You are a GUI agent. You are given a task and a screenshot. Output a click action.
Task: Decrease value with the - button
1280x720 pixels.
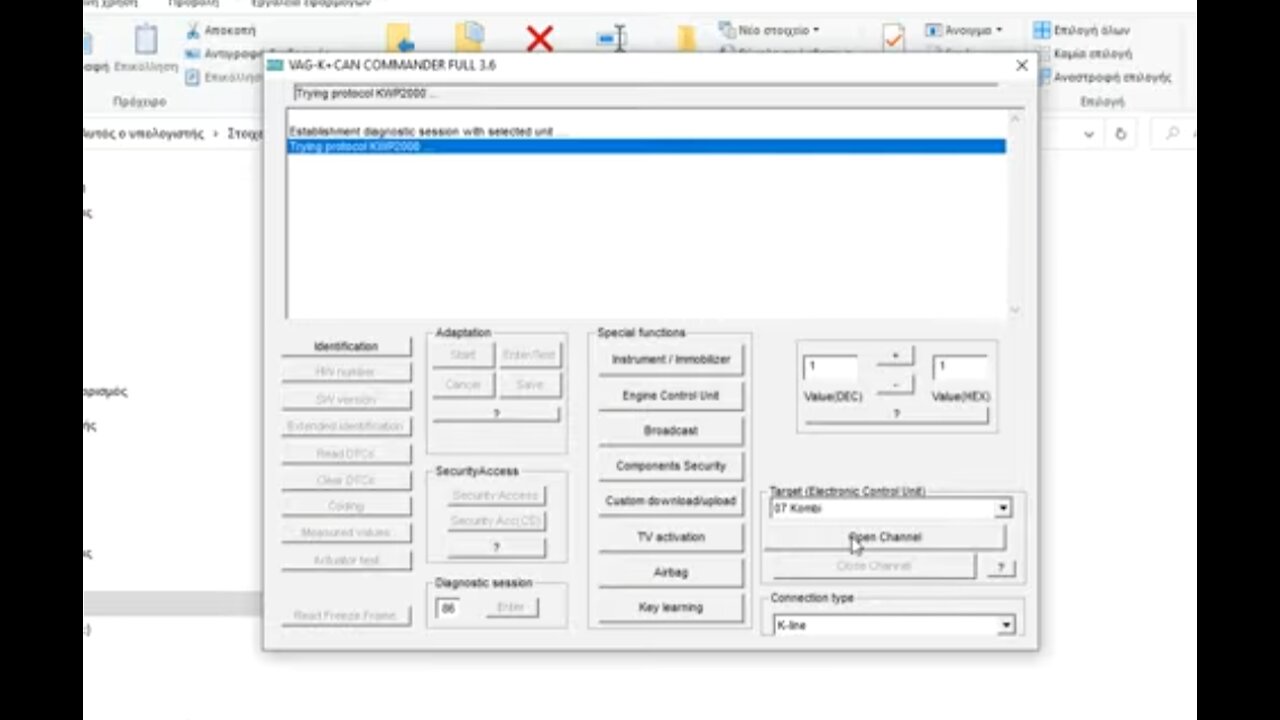(895, 384)
